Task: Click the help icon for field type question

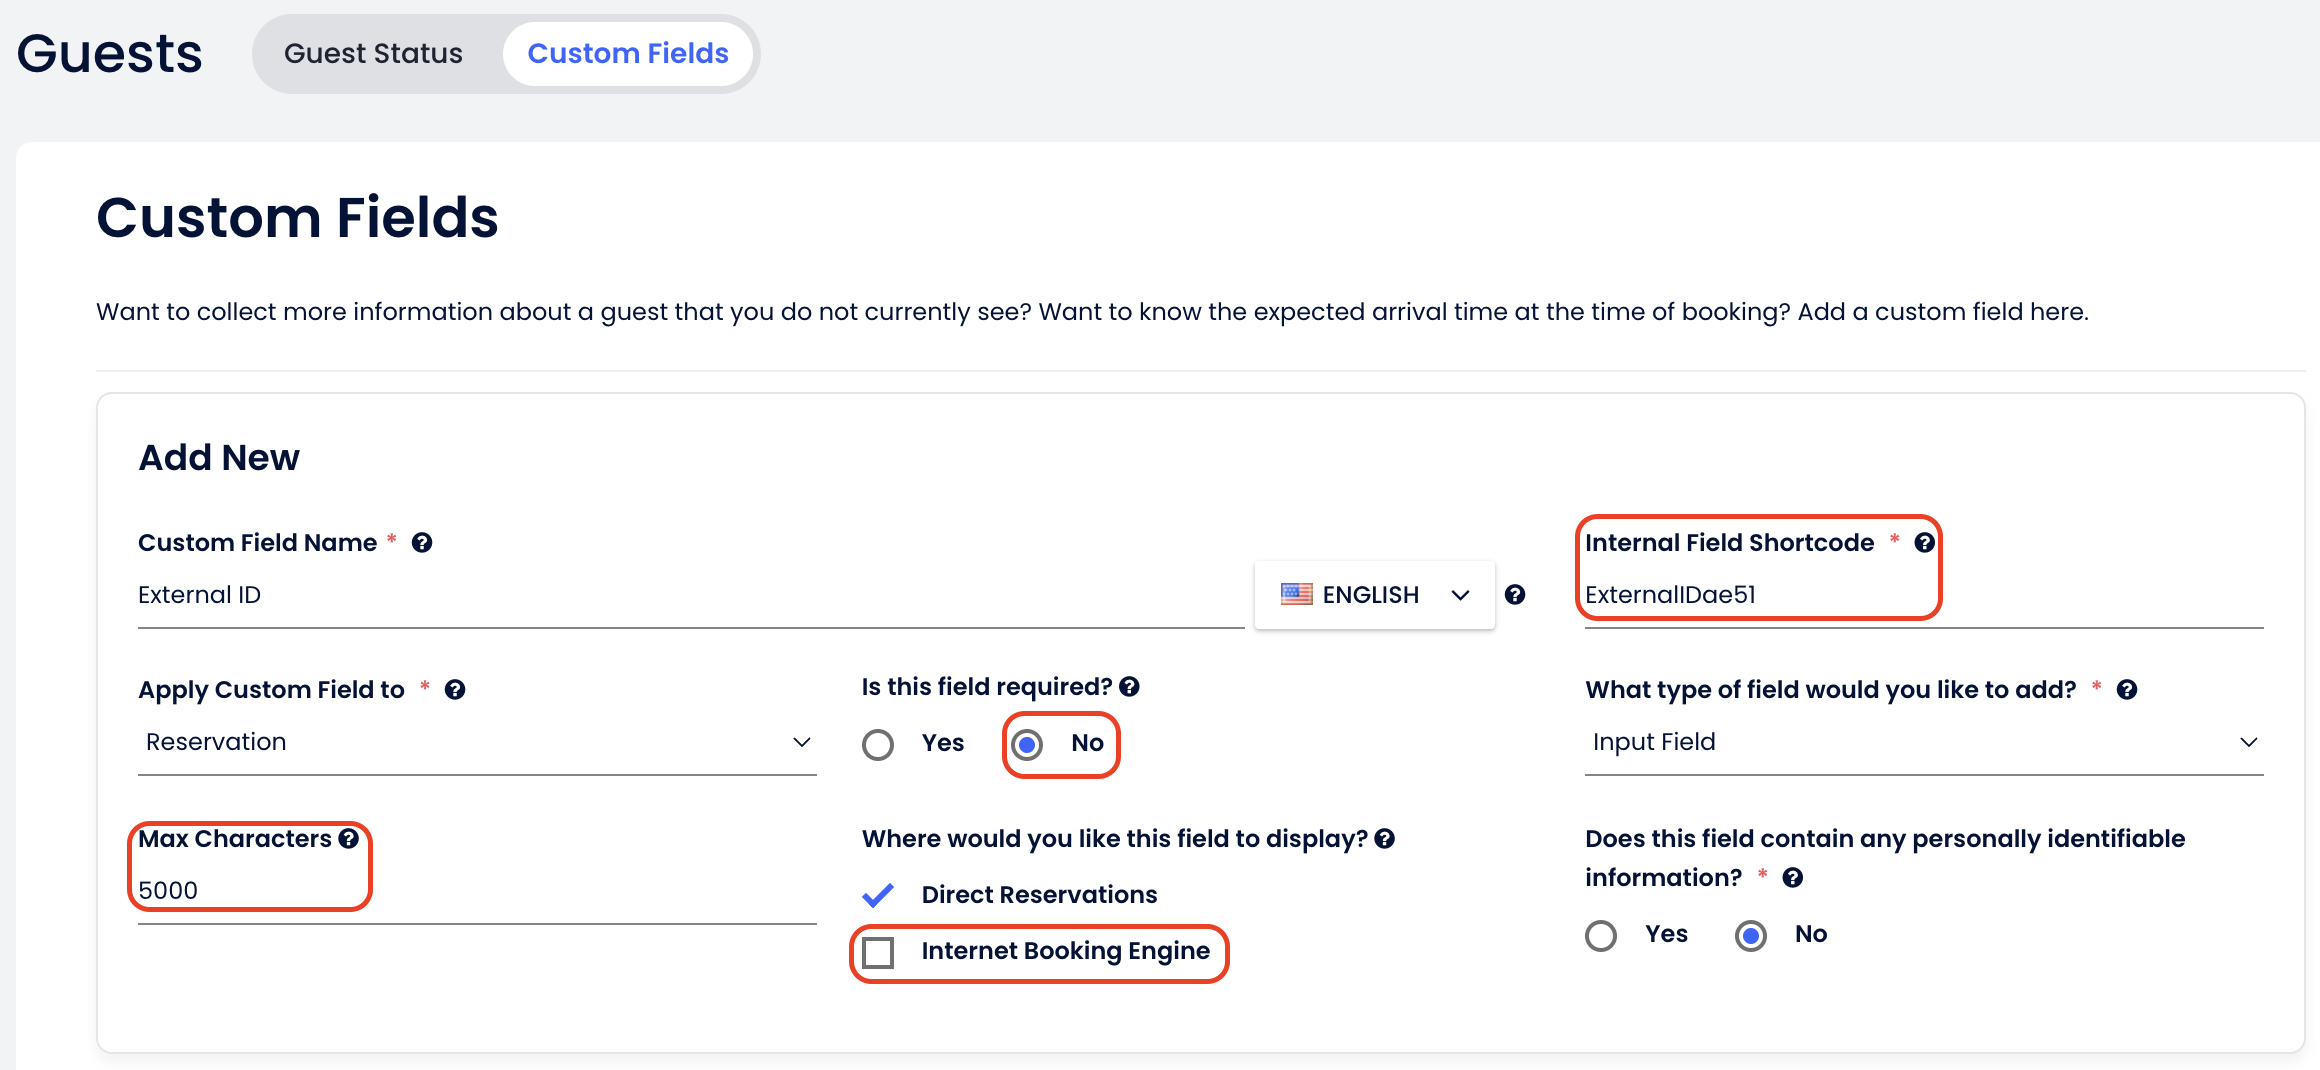Action: (2126, 689)
